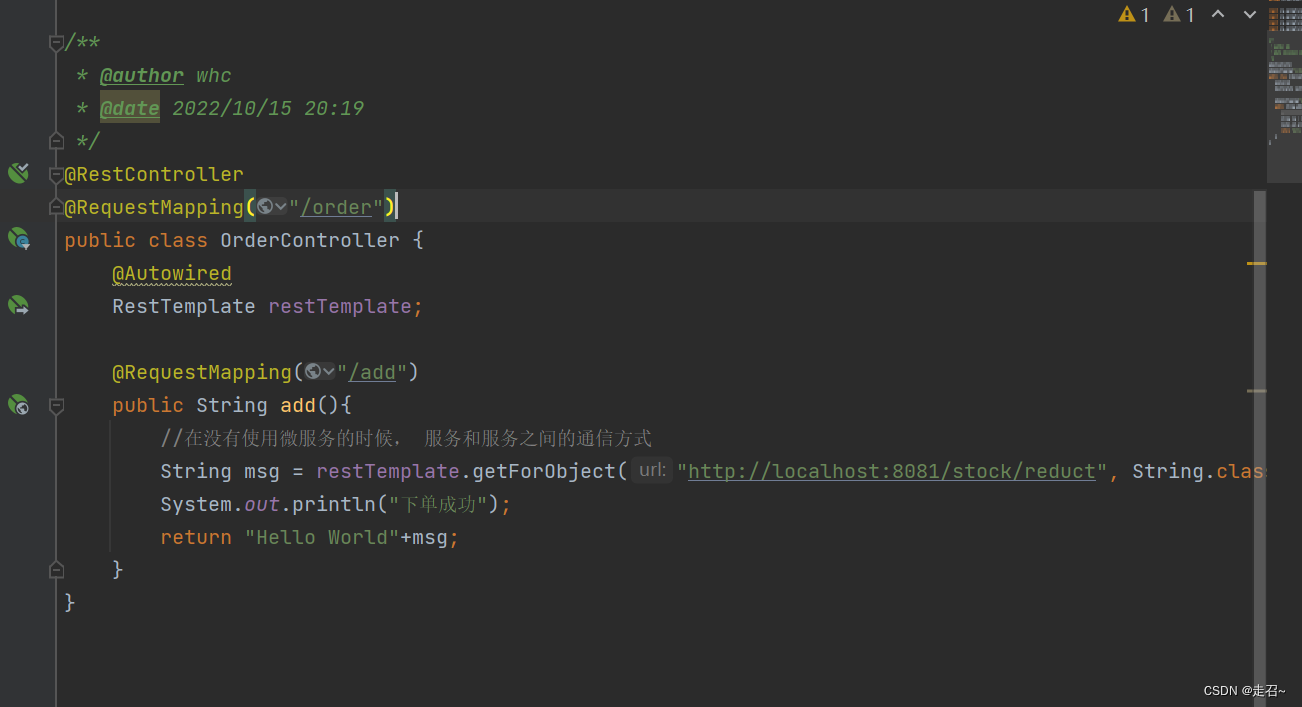The image size is (1302, 707).
Task: Click the OrderController class name
Action: click(310, 240)
